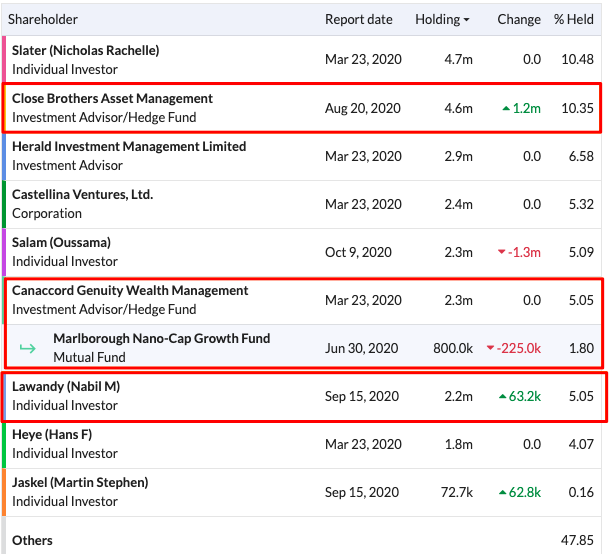The image size is (609, 554).
Task: Open Lawandy (Nabil M) shareholder
Action: click(66, 387)
